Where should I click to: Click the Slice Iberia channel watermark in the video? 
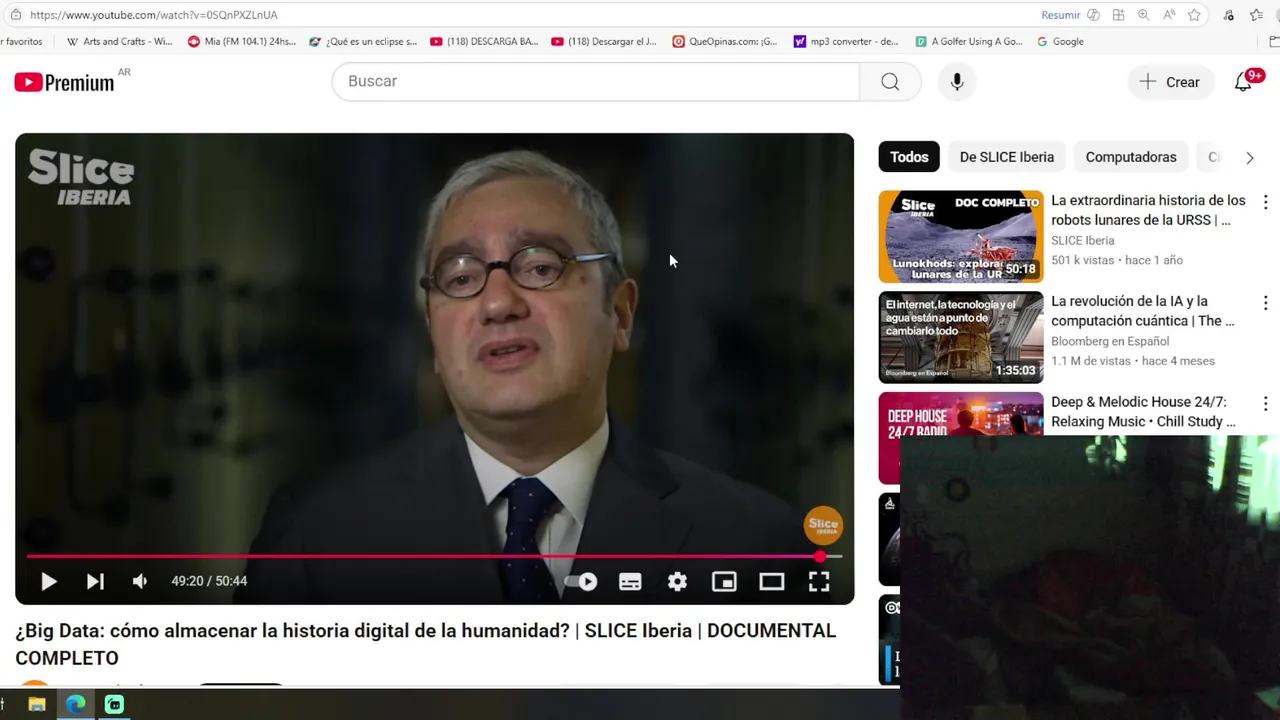coord(823,526)
